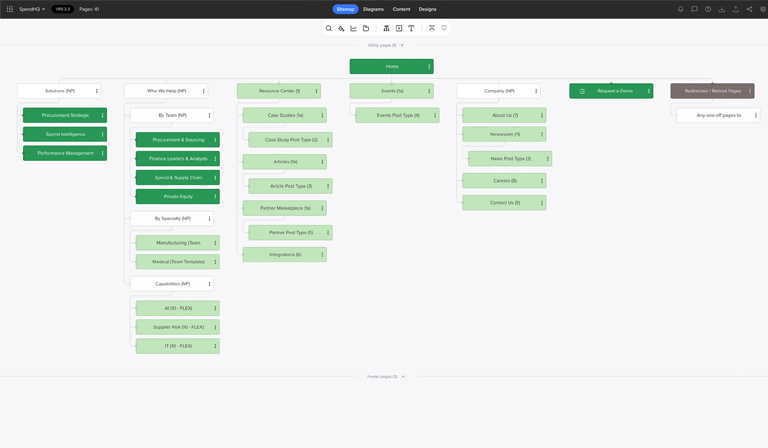The width and height of the screenshot is (768, 448).
Task: Select the Supplier Risk (10 - FLEX) node
Action: tap(177, 327)
